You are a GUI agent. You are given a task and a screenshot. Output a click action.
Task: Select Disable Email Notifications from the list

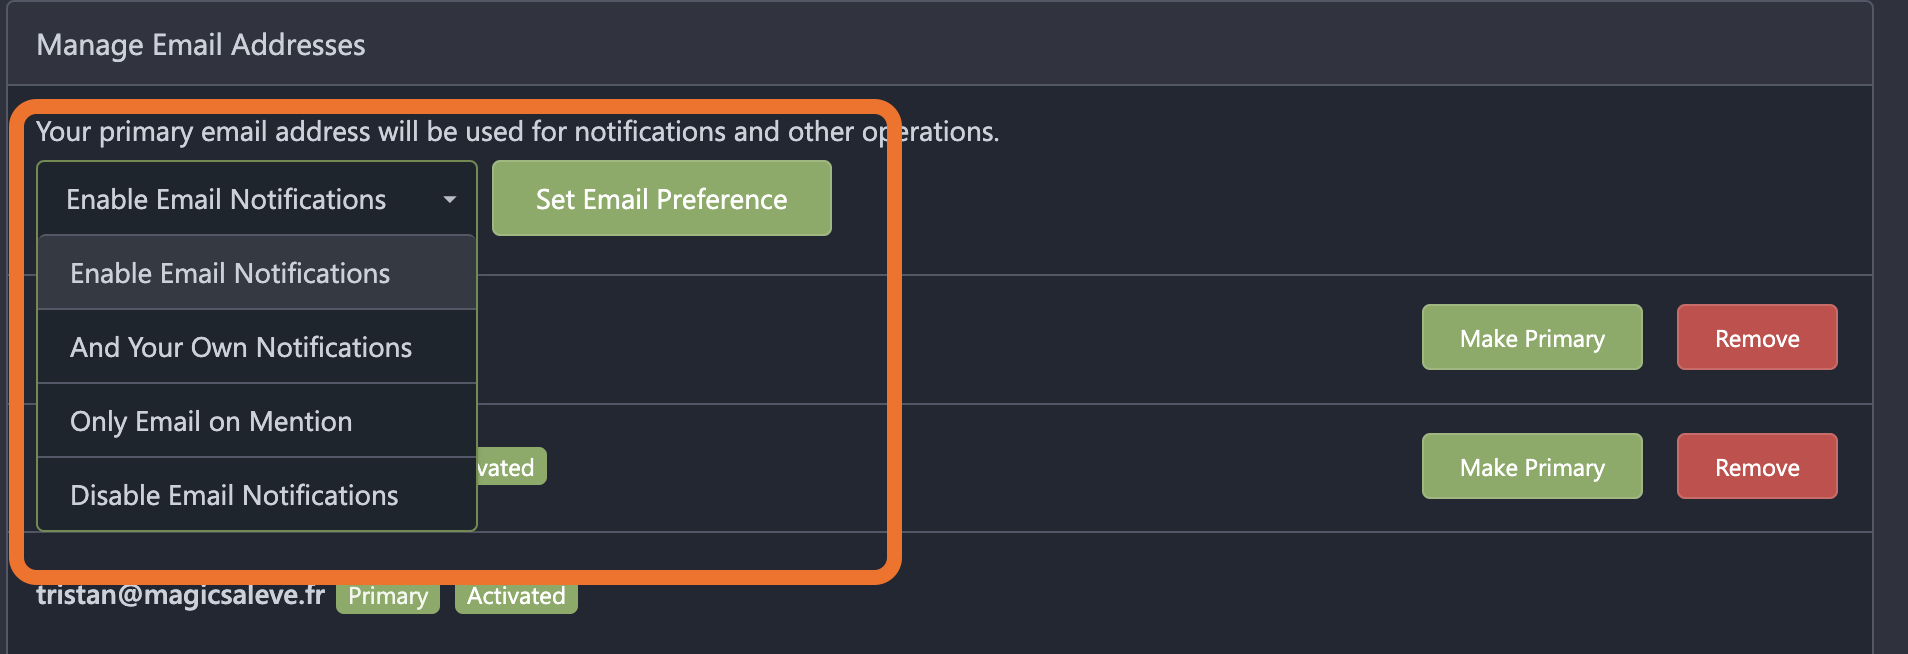(x=234, y=496)
